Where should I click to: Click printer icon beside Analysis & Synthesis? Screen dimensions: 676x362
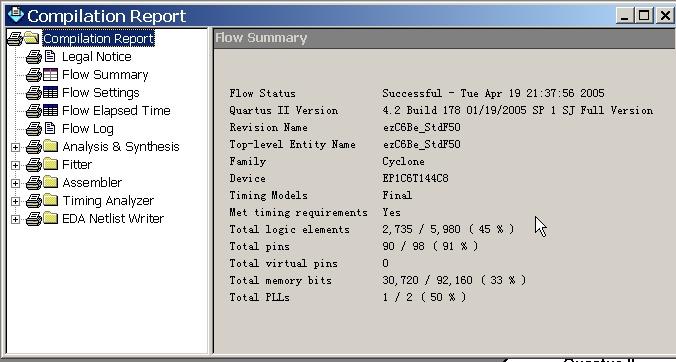34,147
